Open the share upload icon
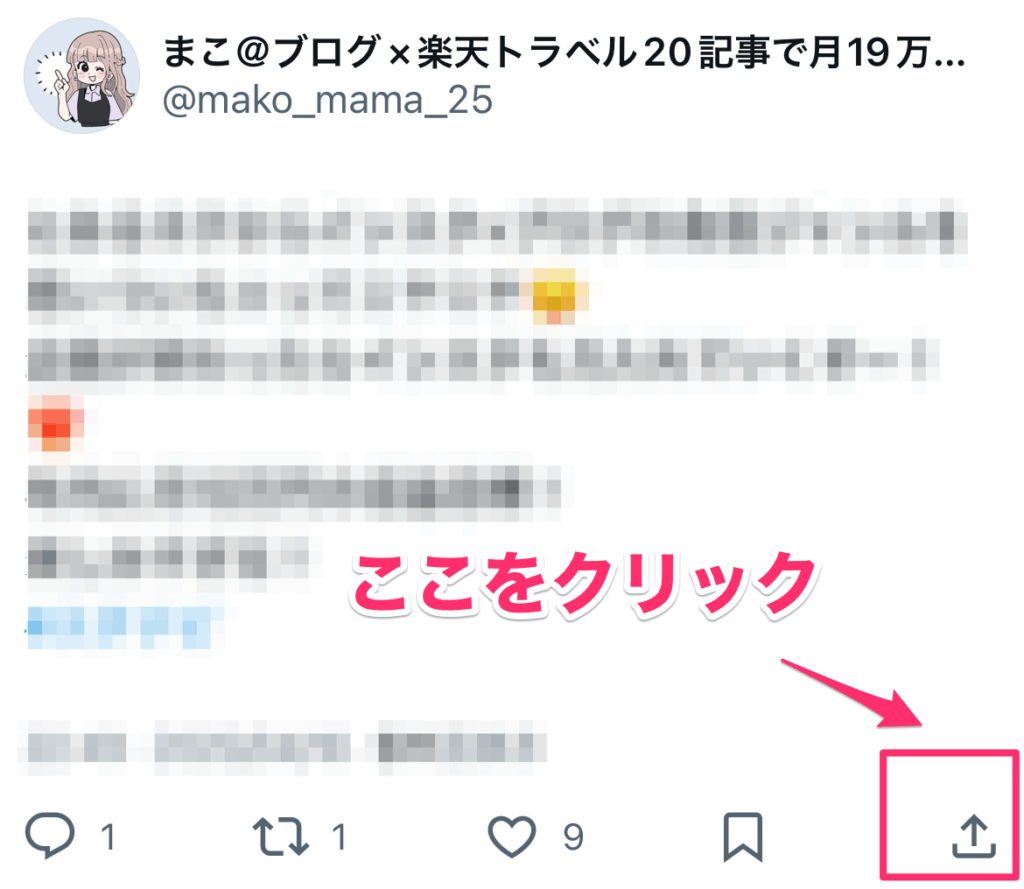This screenshot has width=1024, height=889. (x=974, y=836)
